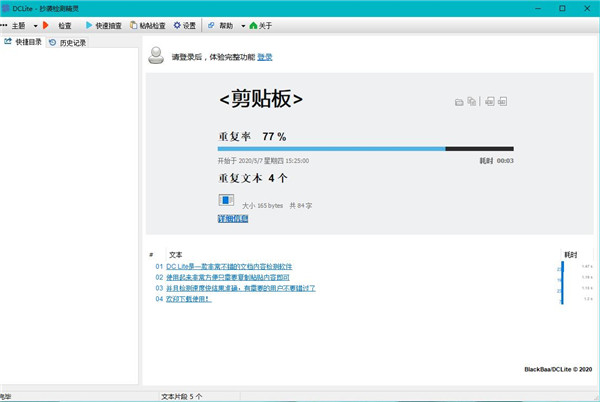
Task: Run 粘贴检查 paste check
Action: [x=149, y=25]
